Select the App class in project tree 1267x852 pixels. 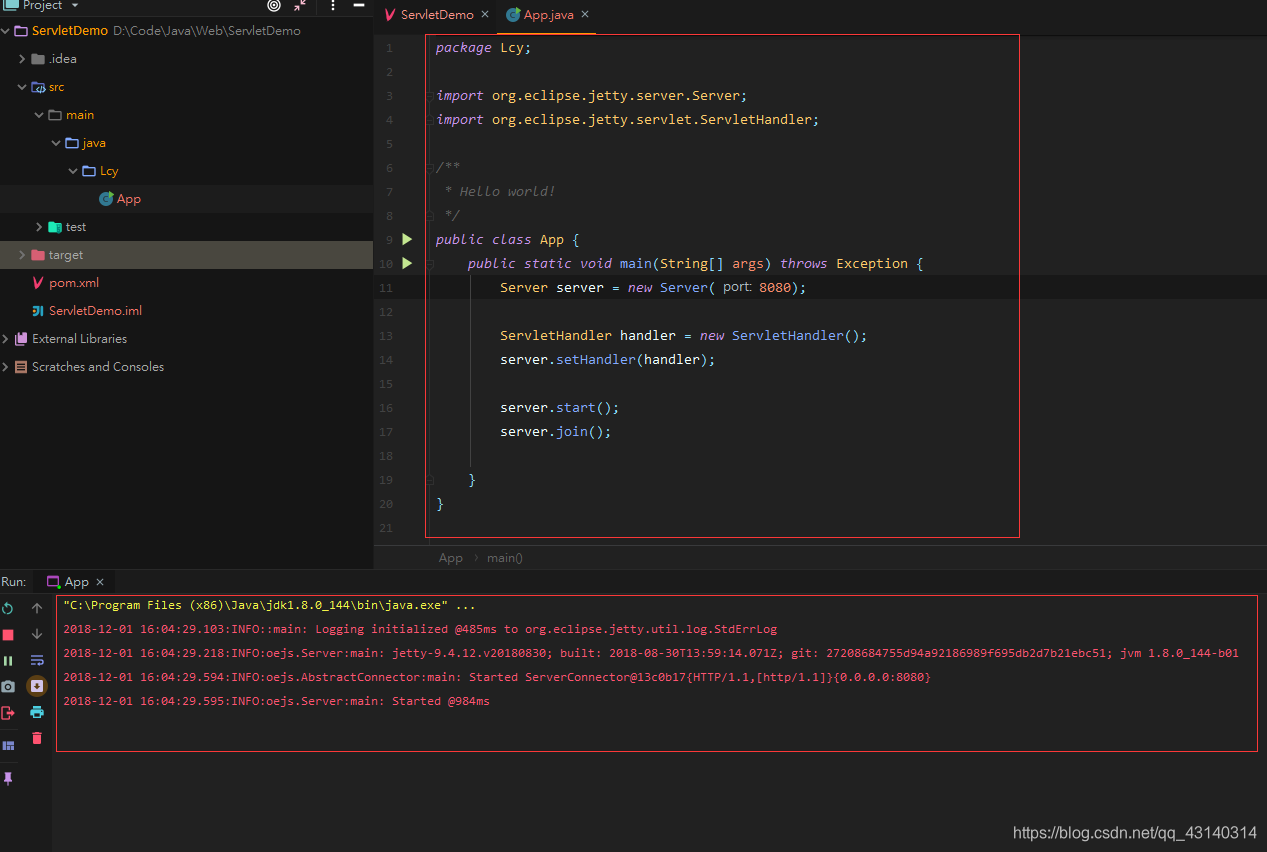click(186, 199)
